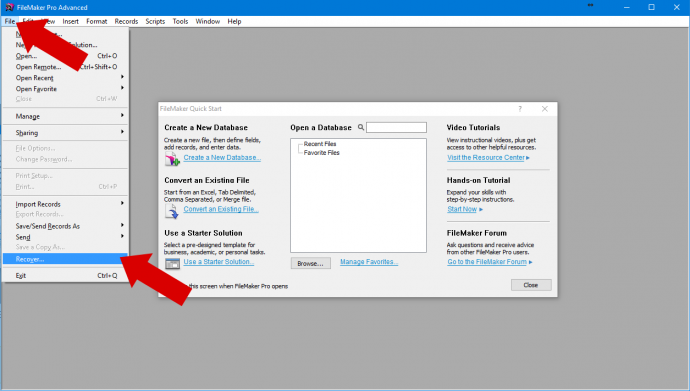690x391 pixels.
Task: Click the File menu in the menu bar
Action: (10, 21)
